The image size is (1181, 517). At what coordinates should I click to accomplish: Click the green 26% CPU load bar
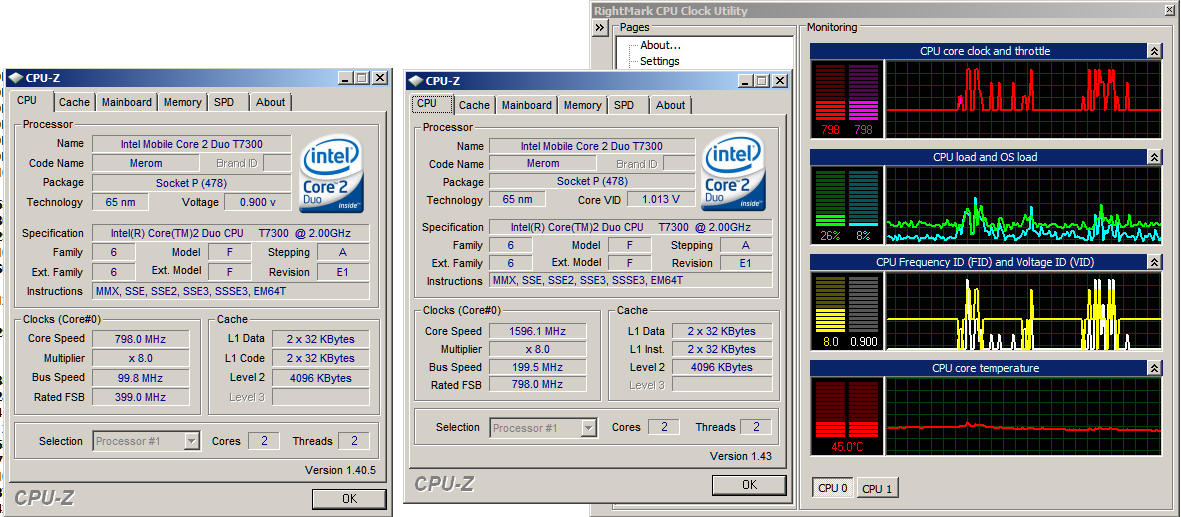tap(831, 197)
